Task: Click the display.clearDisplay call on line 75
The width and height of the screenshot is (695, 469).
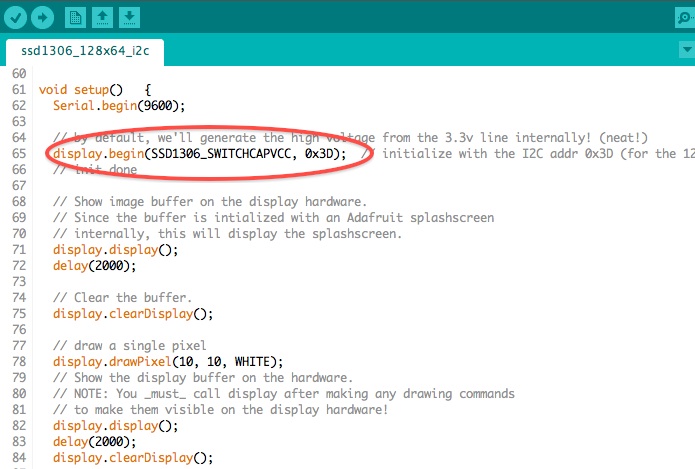Action: [x=133, y=314]
